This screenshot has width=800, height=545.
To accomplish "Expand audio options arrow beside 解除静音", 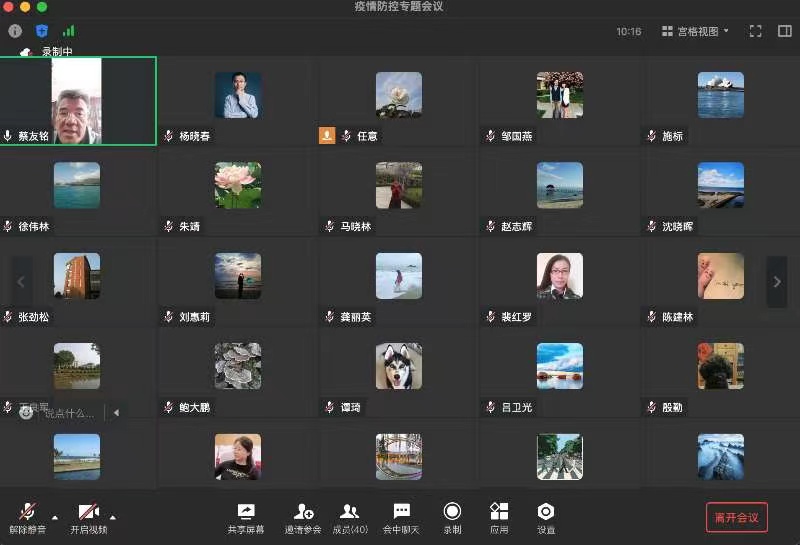I will (55, 517).
